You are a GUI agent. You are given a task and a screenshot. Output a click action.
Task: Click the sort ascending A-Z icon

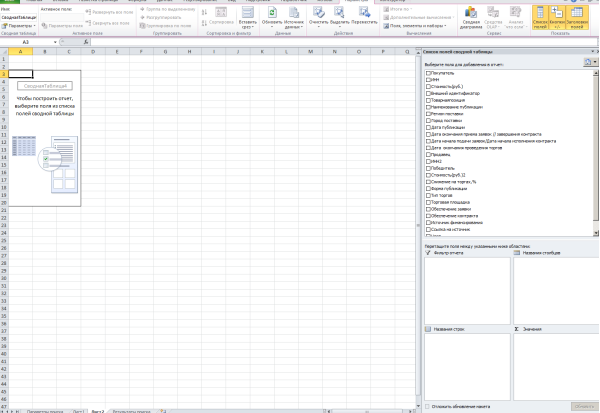tap(204, 12)
